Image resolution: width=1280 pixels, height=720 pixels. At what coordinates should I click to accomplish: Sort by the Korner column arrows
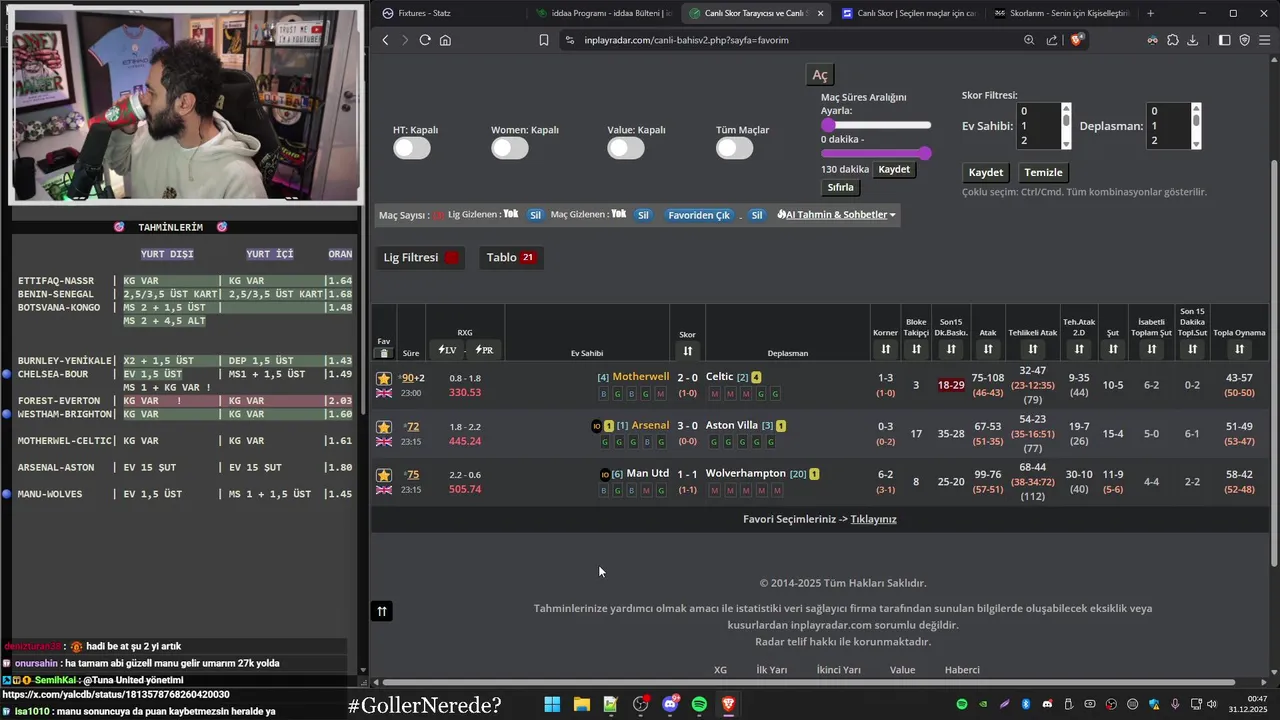pyautogui.click(x=885, y=349)
